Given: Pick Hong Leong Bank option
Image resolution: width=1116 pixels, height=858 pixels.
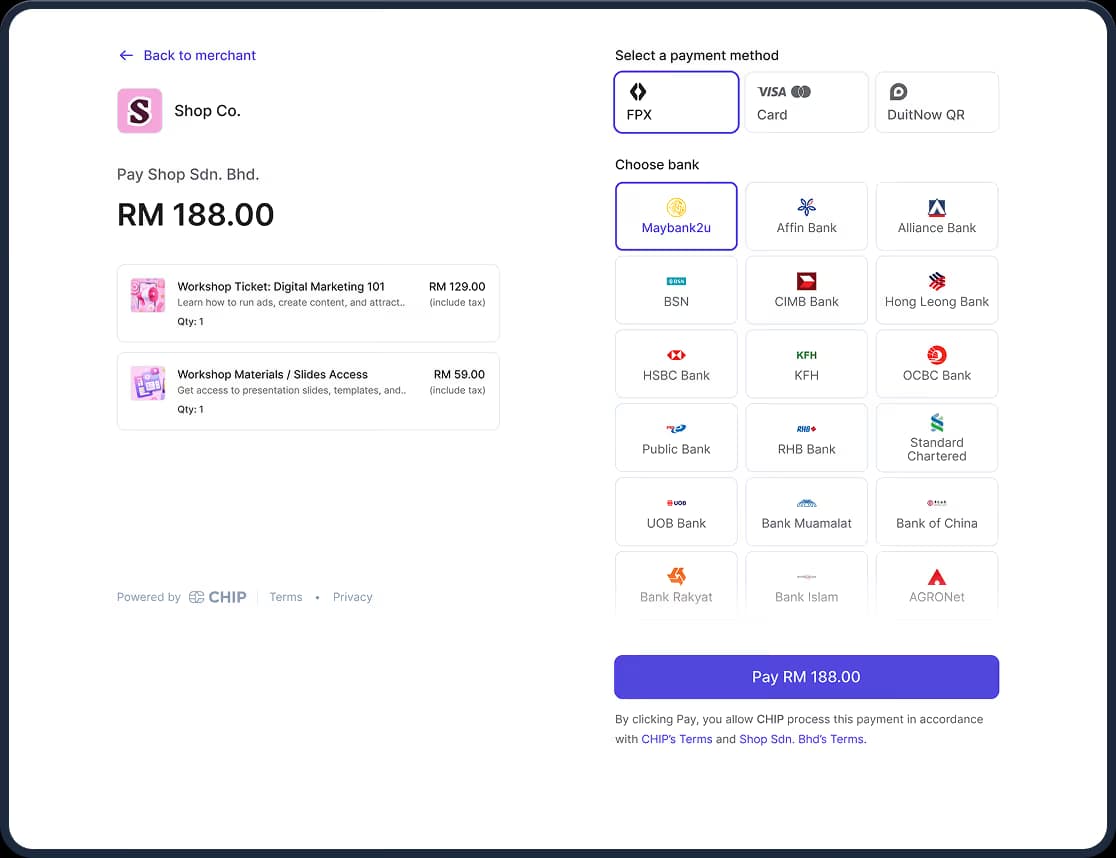Looking at the screenshot, I should tap(937, 290).
